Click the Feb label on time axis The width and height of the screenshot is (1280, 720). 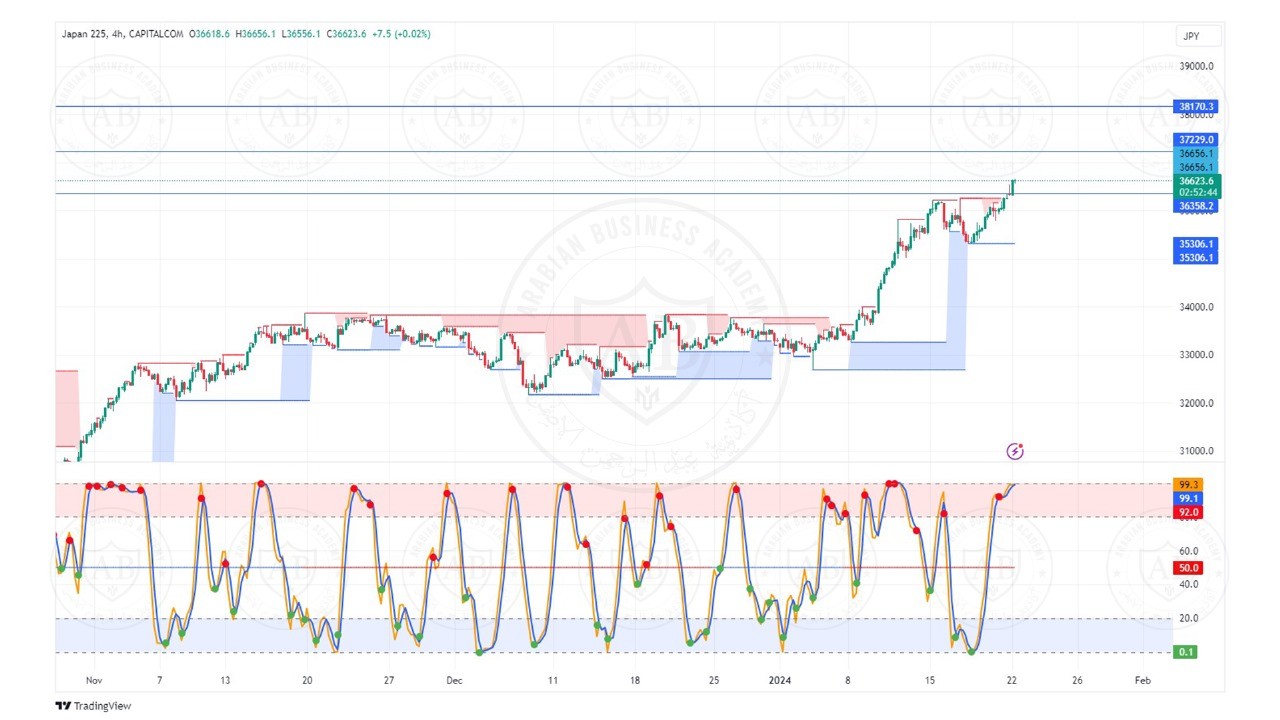(1142, 680)
